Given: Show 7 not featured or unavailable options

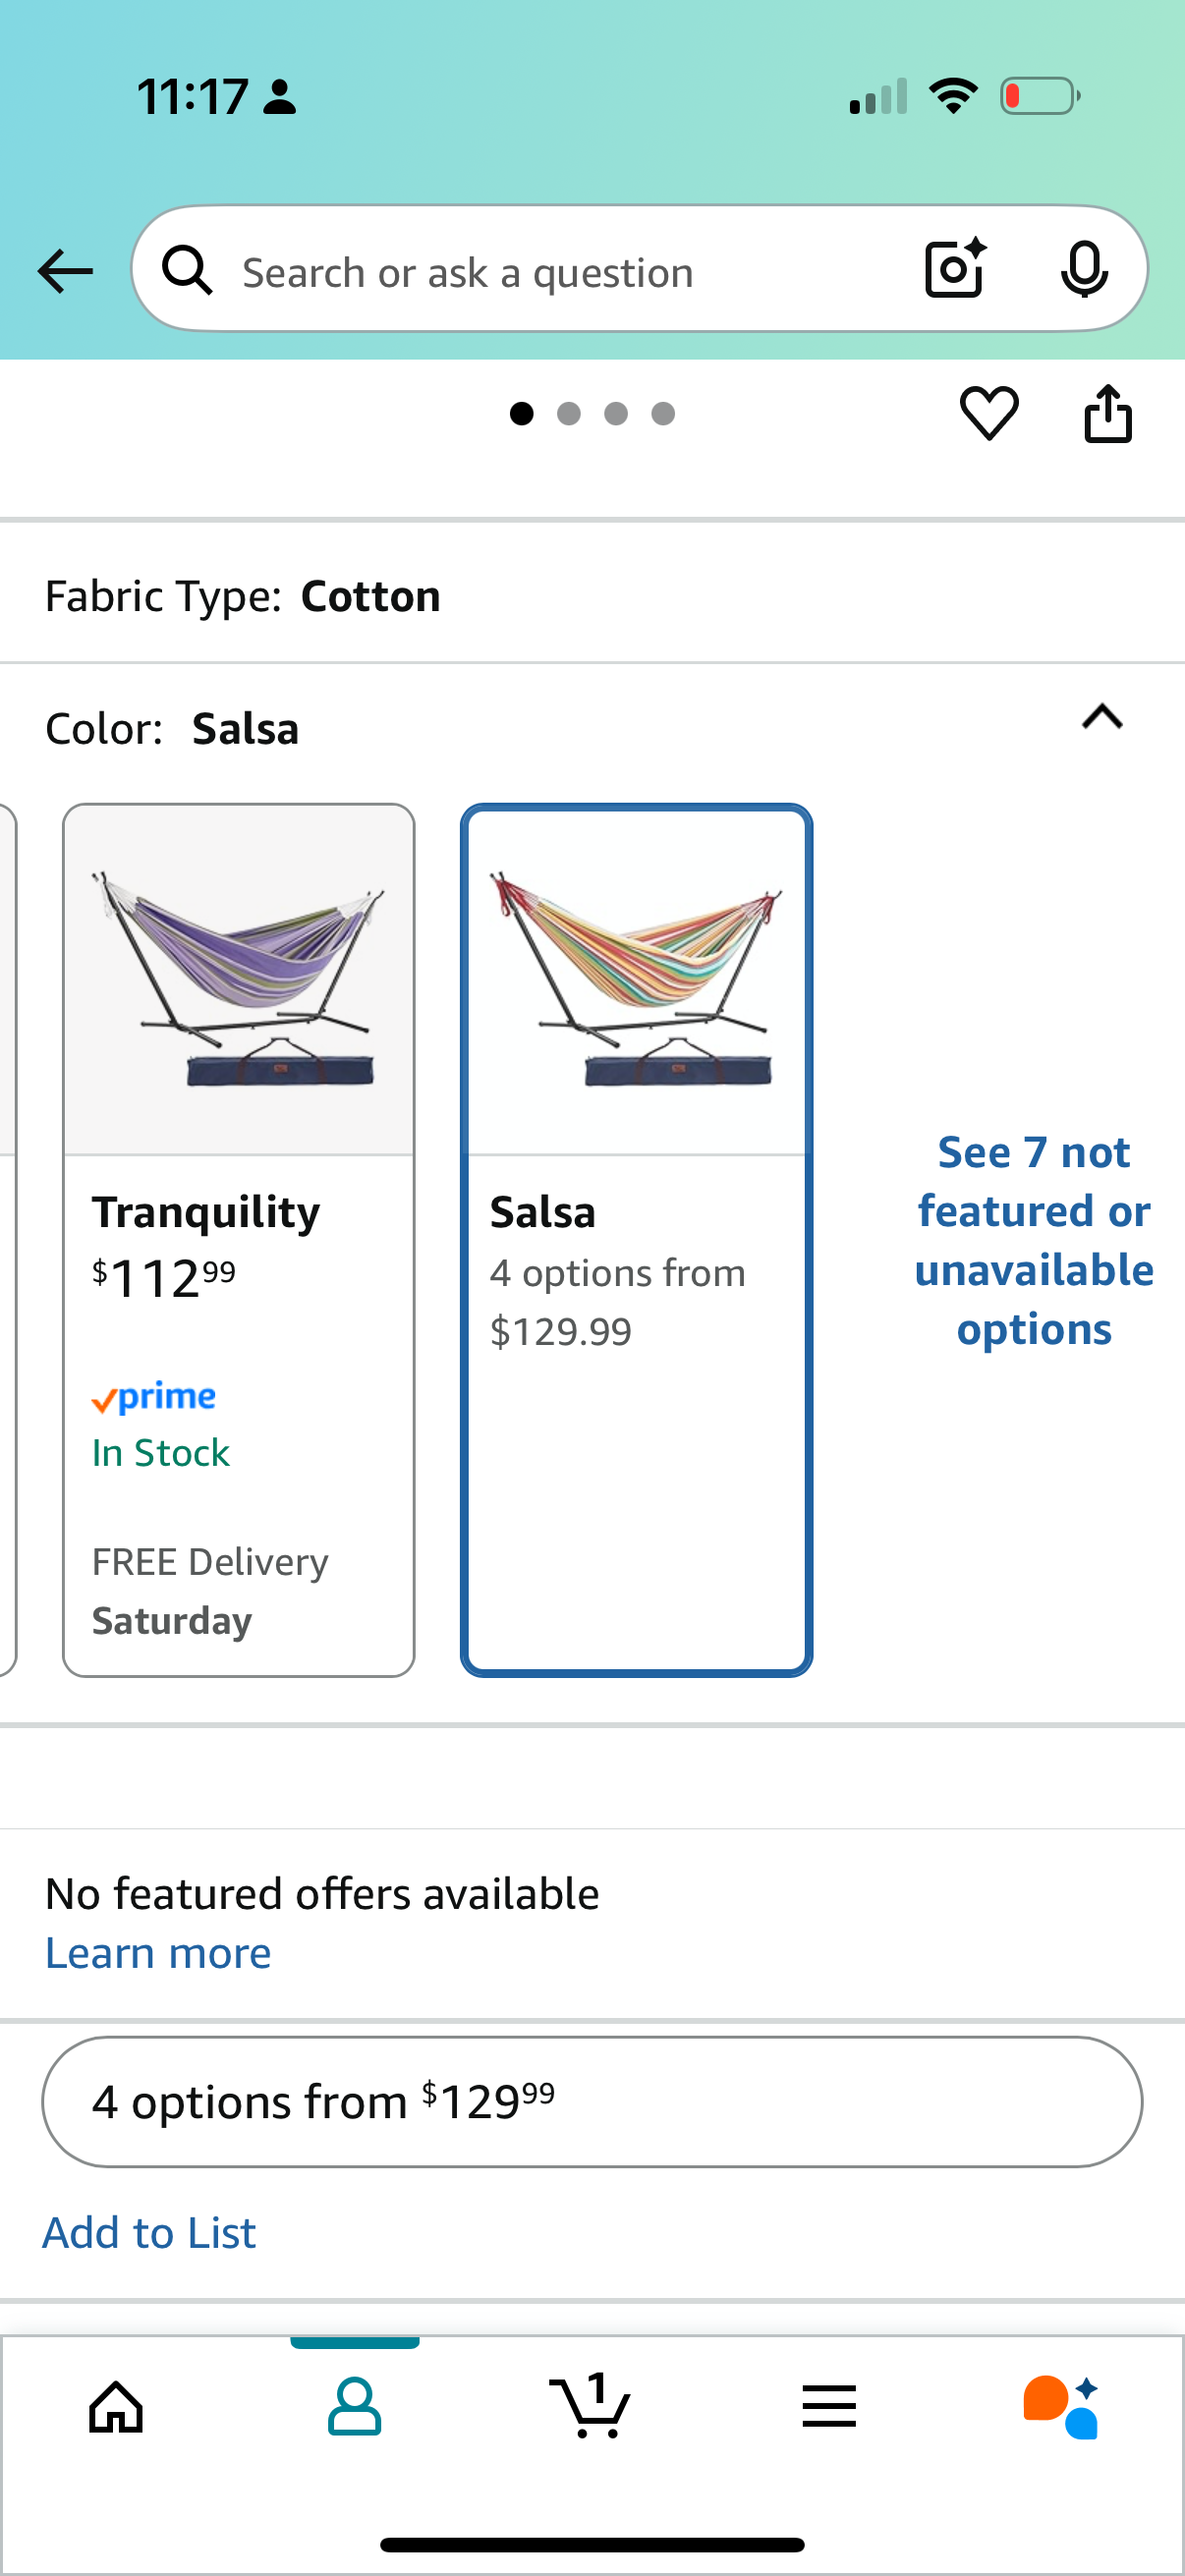Looking at the screenshot, I should 1034,1240.
